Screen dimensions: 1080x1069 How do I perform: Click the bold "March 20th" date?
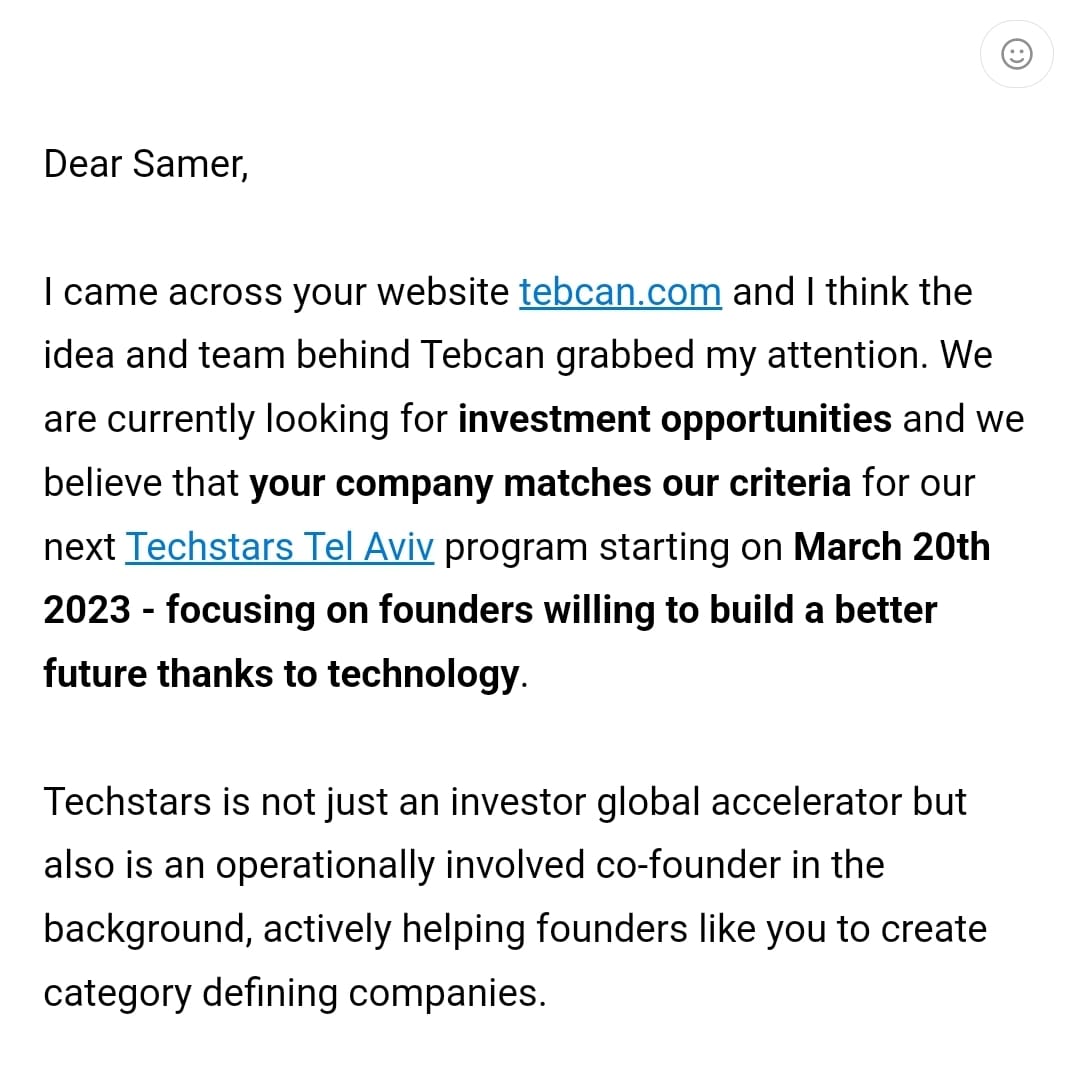click(891, 547)
